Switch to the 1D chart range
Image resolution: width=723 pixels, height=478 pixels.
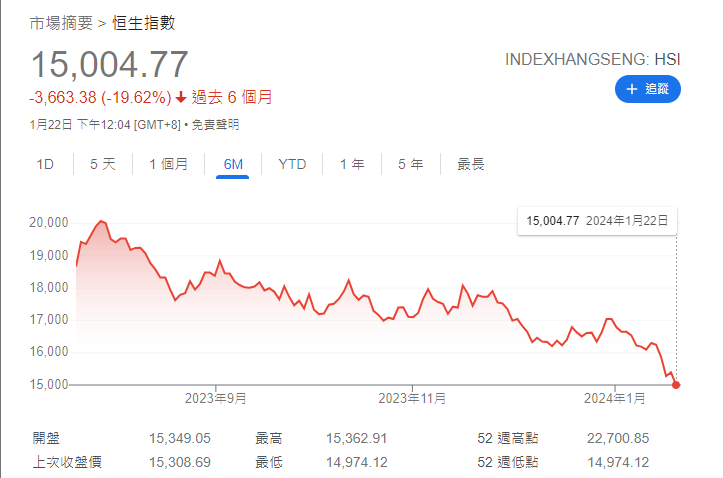click(45, 164)
